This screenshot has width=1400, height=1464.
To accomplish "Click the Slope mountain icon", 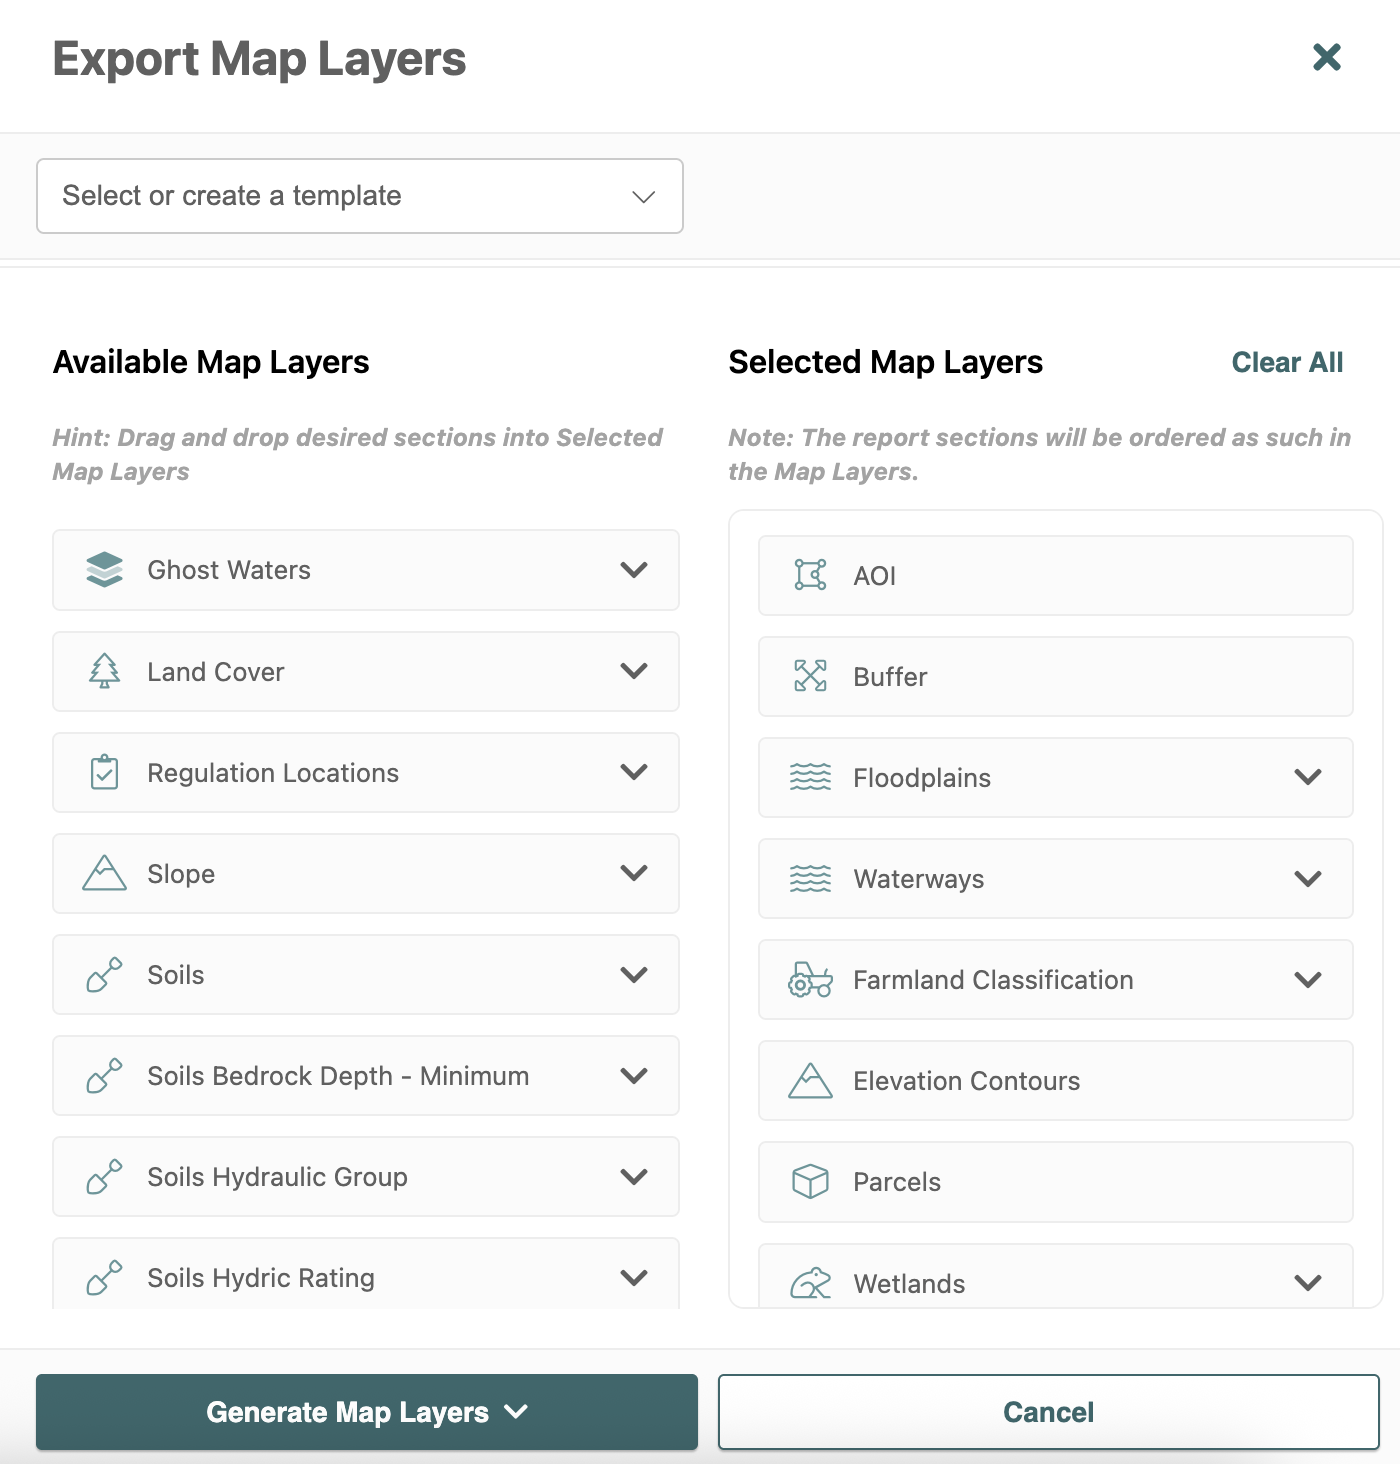I will [x=104, y=874].
